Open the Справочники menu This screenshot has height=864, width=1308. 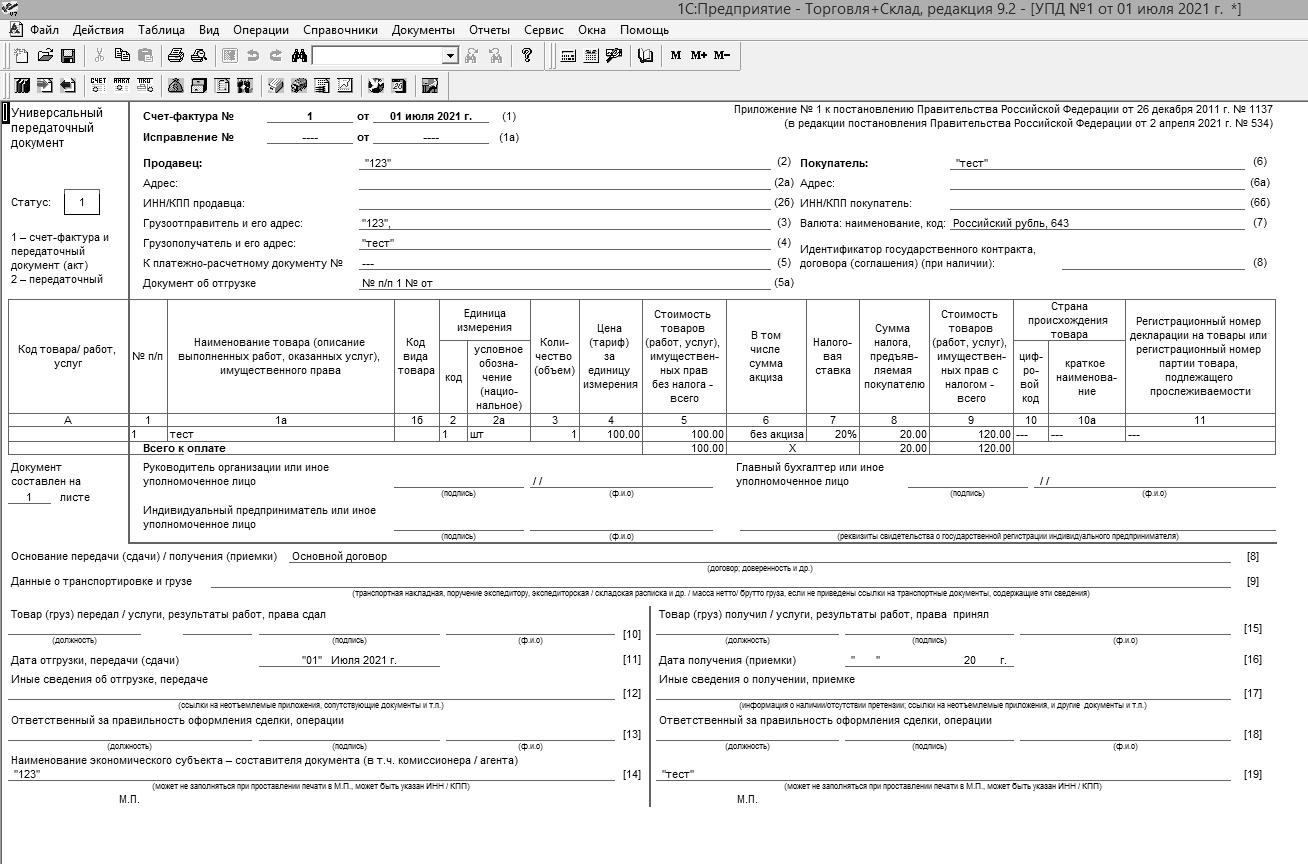340,30
